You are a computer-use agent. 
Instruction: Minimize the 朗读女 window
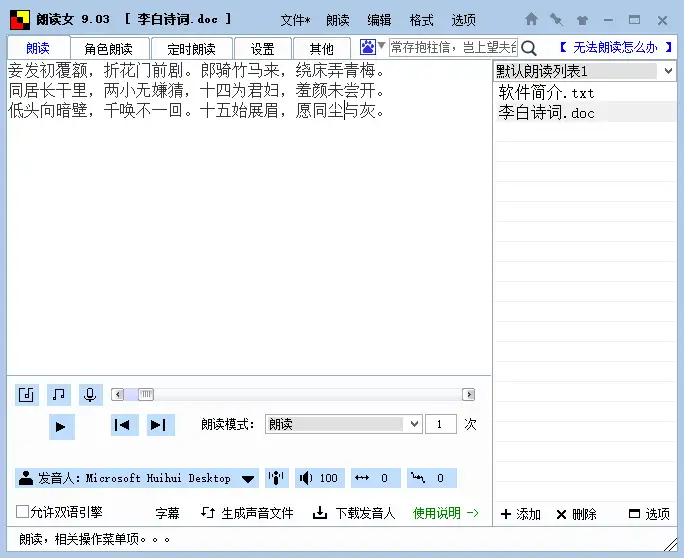tap(609, 20)
